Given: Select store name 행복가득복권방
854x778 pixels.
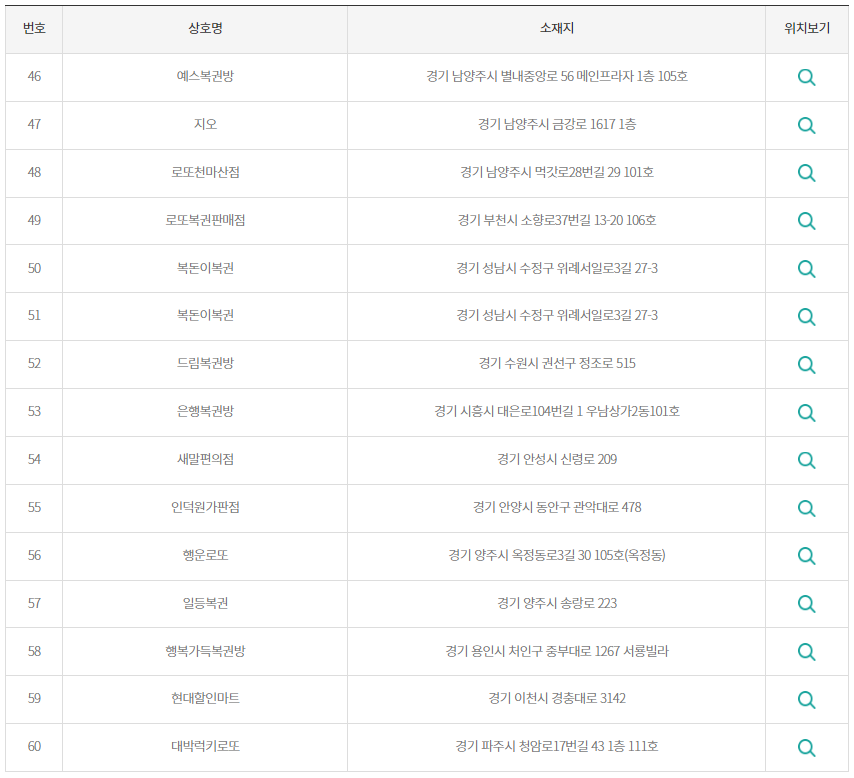Looking at the screenshot, I should (205, 651).
